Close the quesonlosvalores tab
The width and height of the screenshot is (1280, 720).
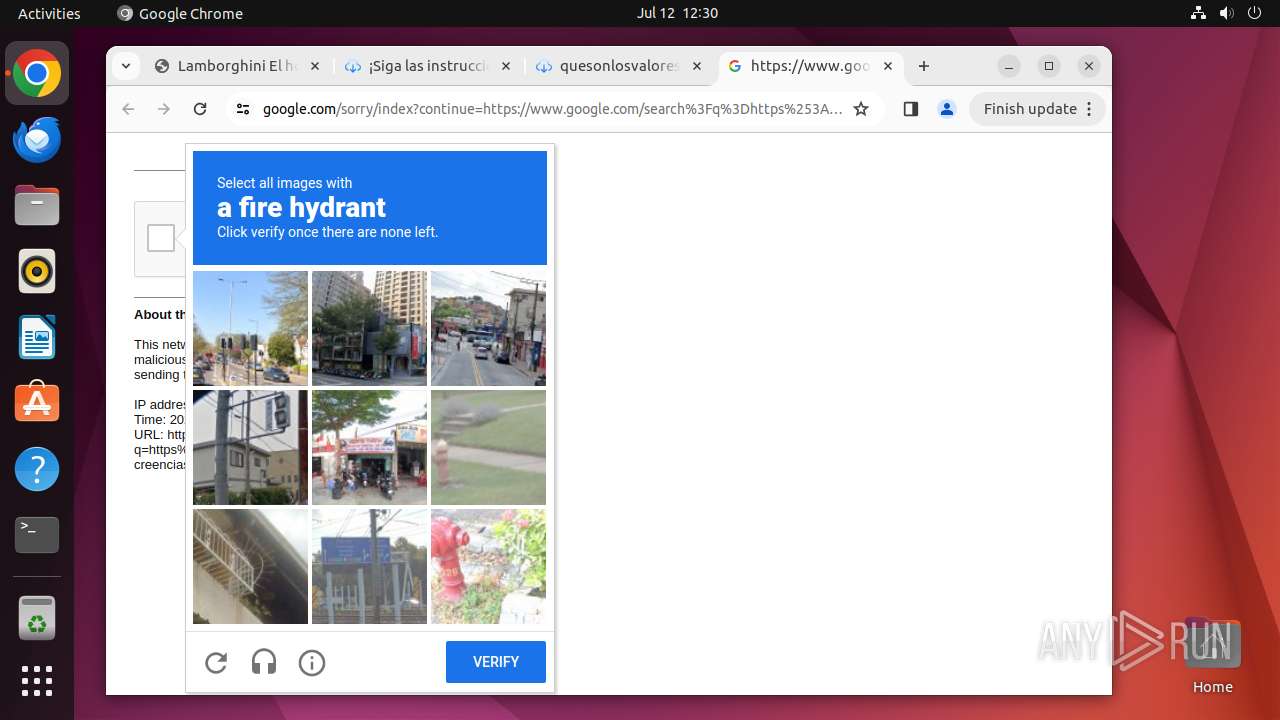tap(697, 66)
